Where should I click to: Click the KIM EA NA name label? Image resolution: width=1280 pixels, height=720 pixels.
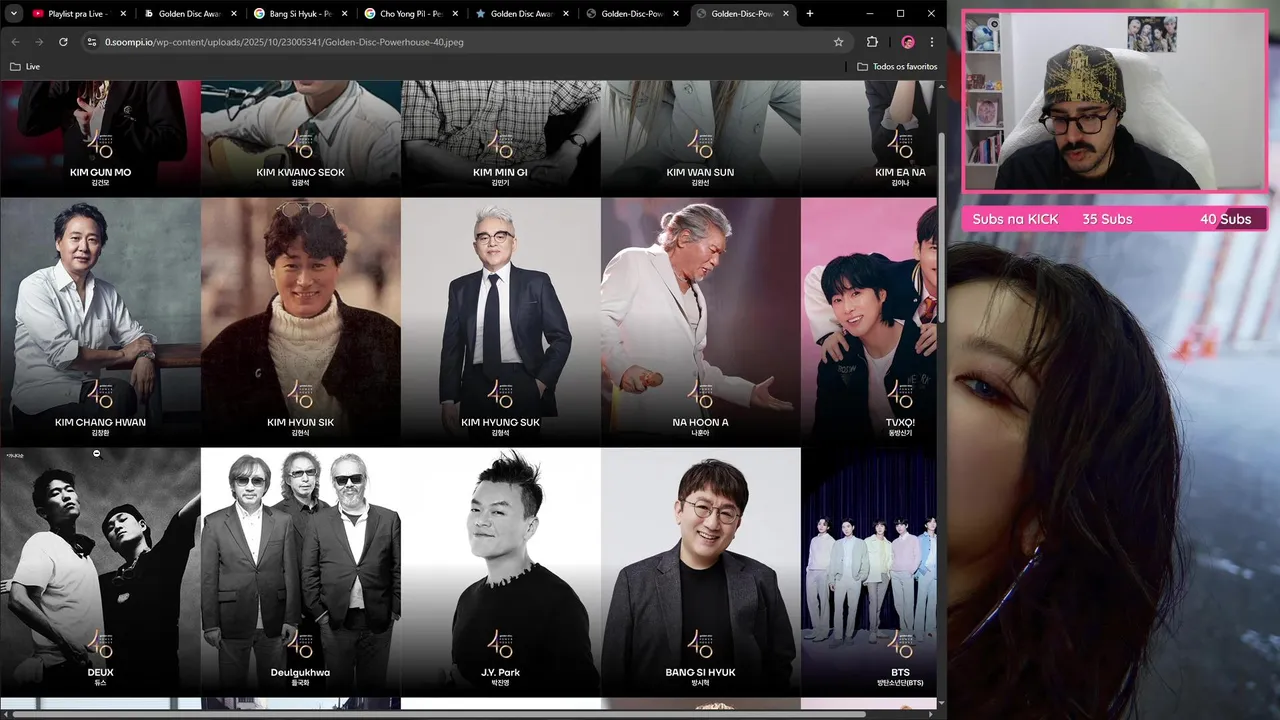coord(900,172)
